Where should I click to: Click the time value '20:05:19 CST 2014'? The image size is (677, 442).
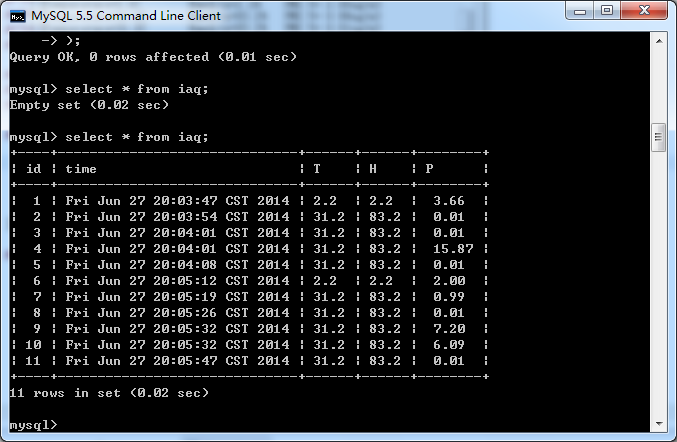(221, 297)
